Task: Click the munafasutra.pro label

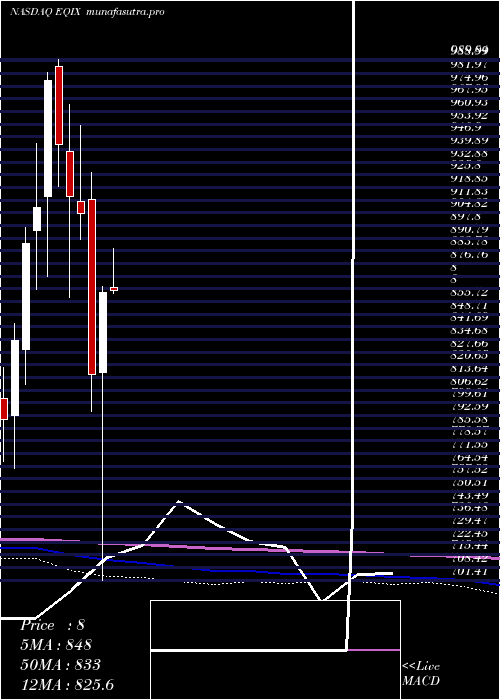Action: coord(125,12)
